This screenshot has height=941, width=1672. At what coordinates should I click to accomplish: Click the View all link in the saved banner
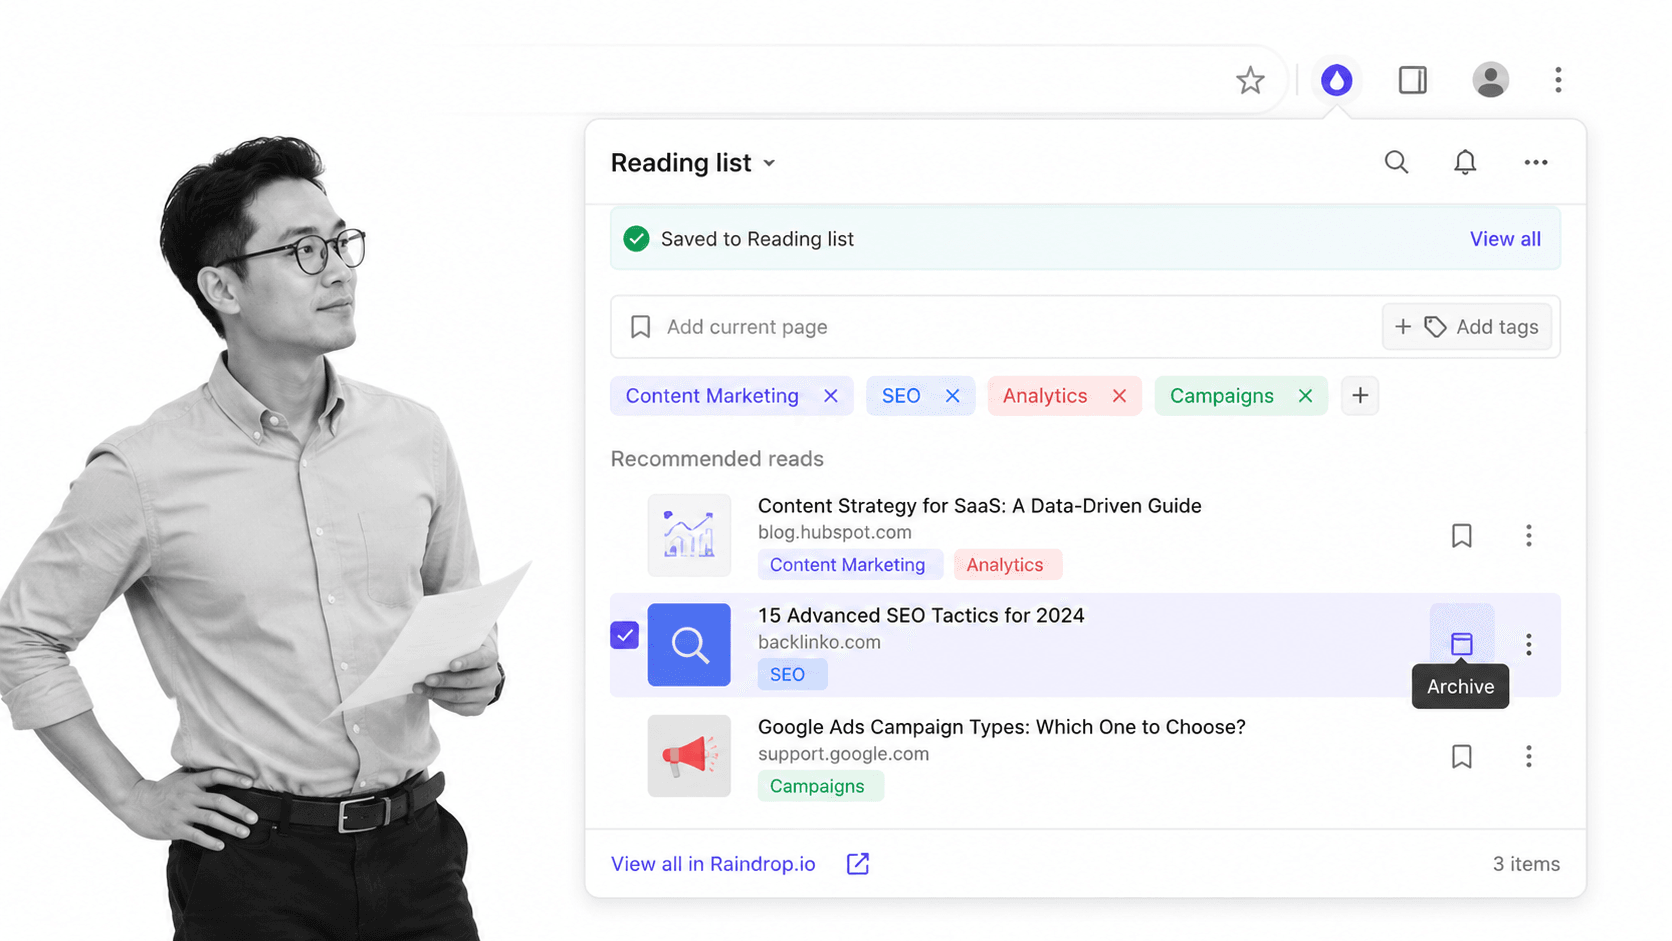tap(1505, 239)
